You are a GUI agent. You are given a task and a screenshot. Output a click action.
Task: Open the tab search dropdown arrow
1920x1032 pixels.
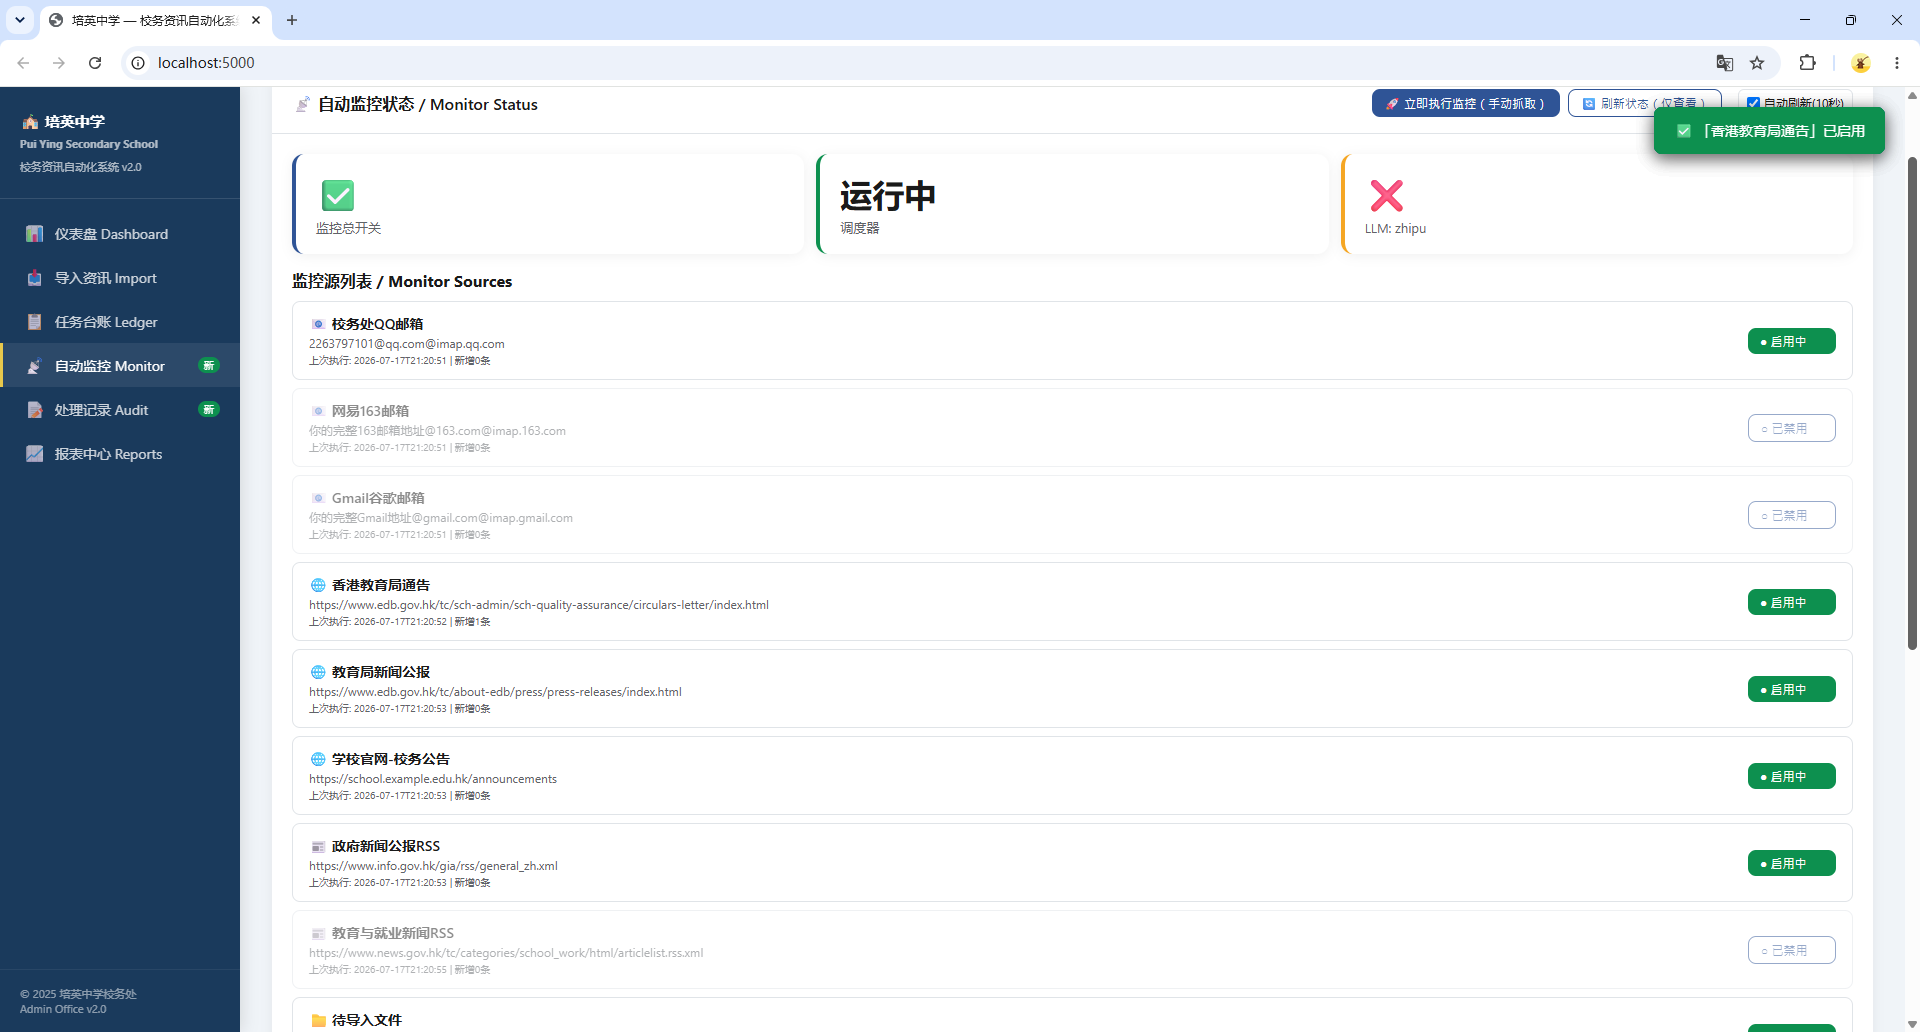tap(20, 20)
